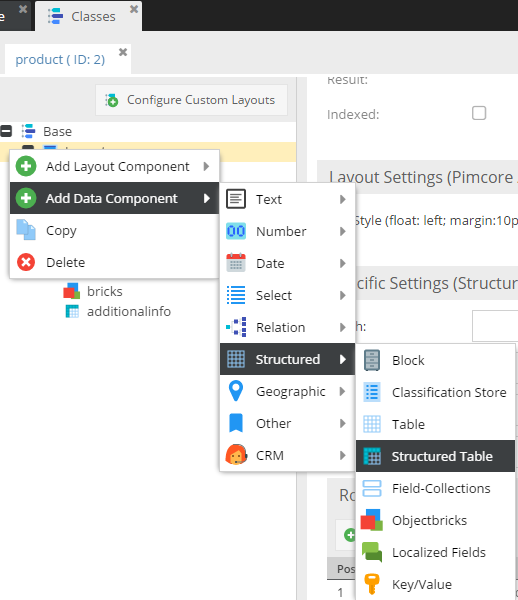Click the Objectbricks colored blocks icon
The height and width of the screenshot is (600, 518).
click(x=371, y=520)
